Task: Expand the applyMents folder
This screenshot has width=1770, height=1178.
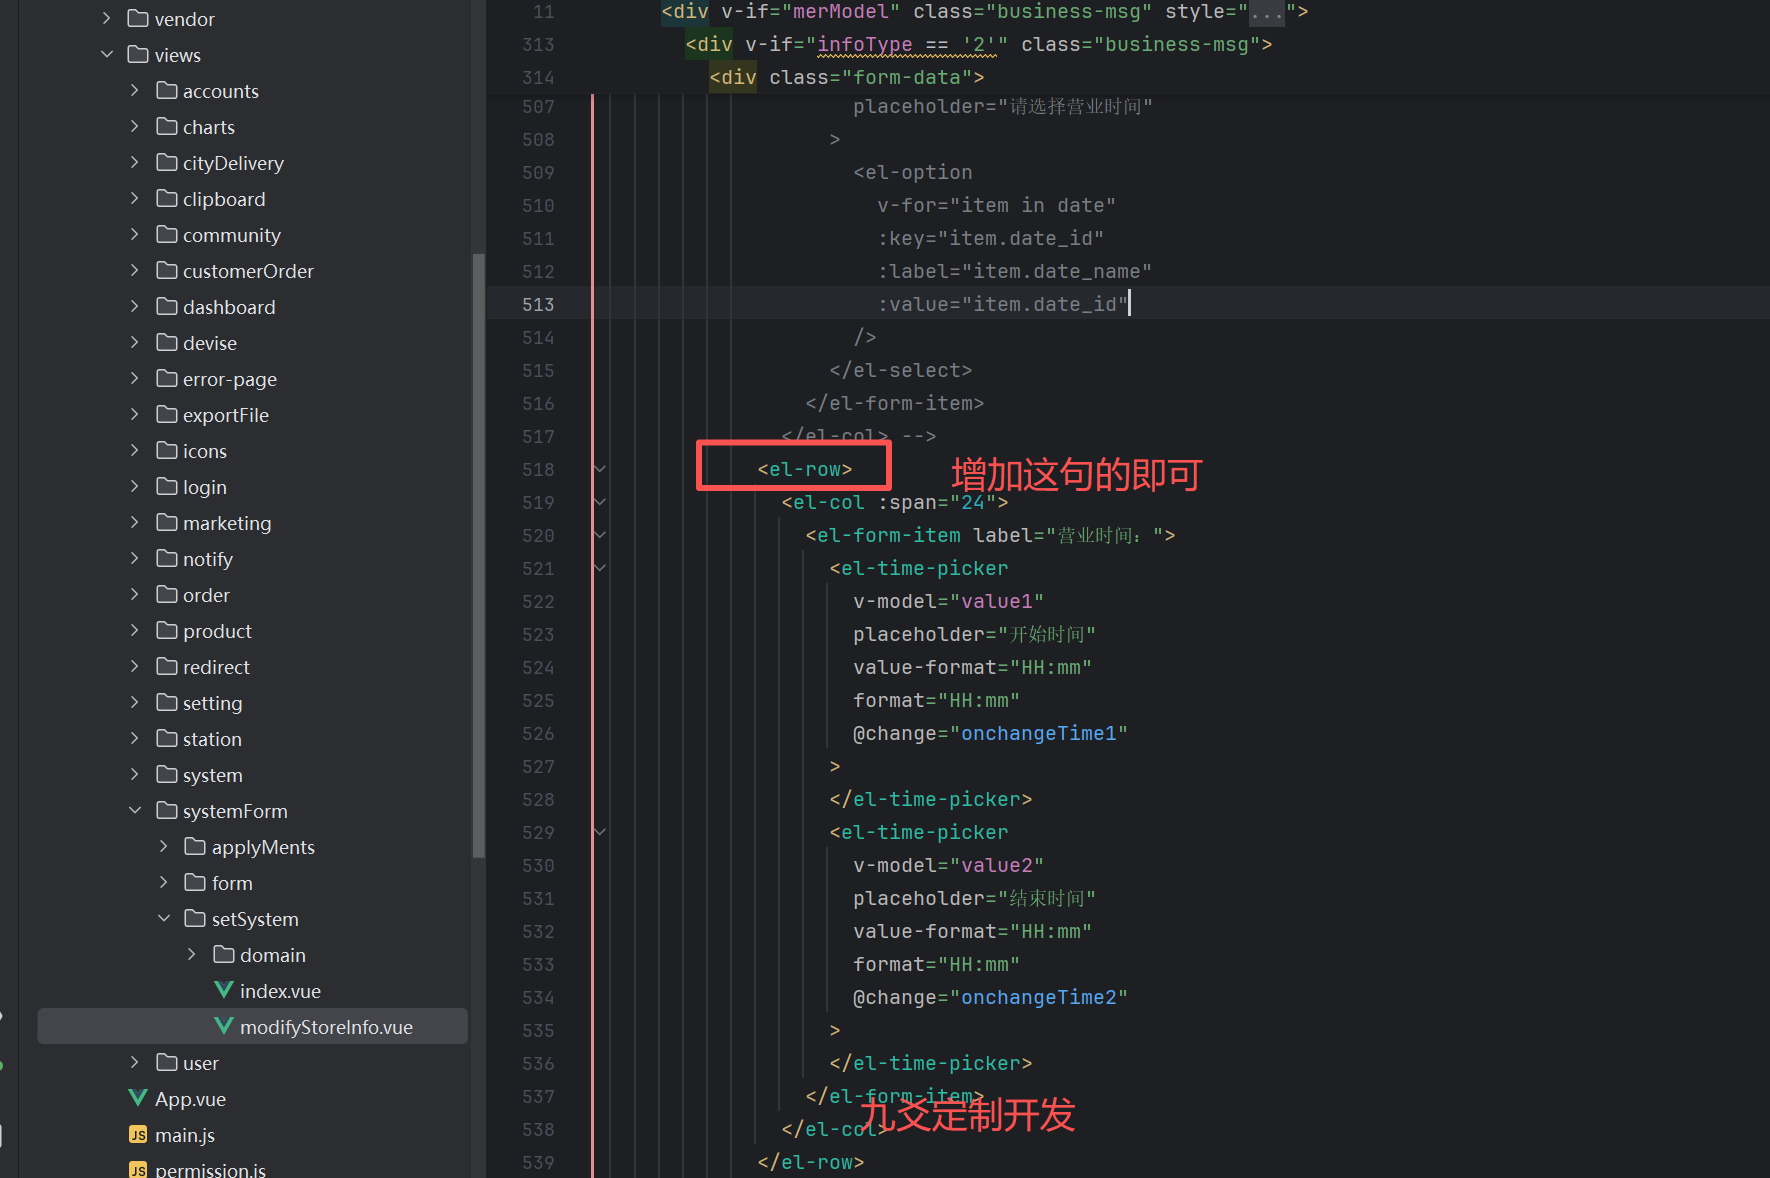Action: [x=164, y=846]
